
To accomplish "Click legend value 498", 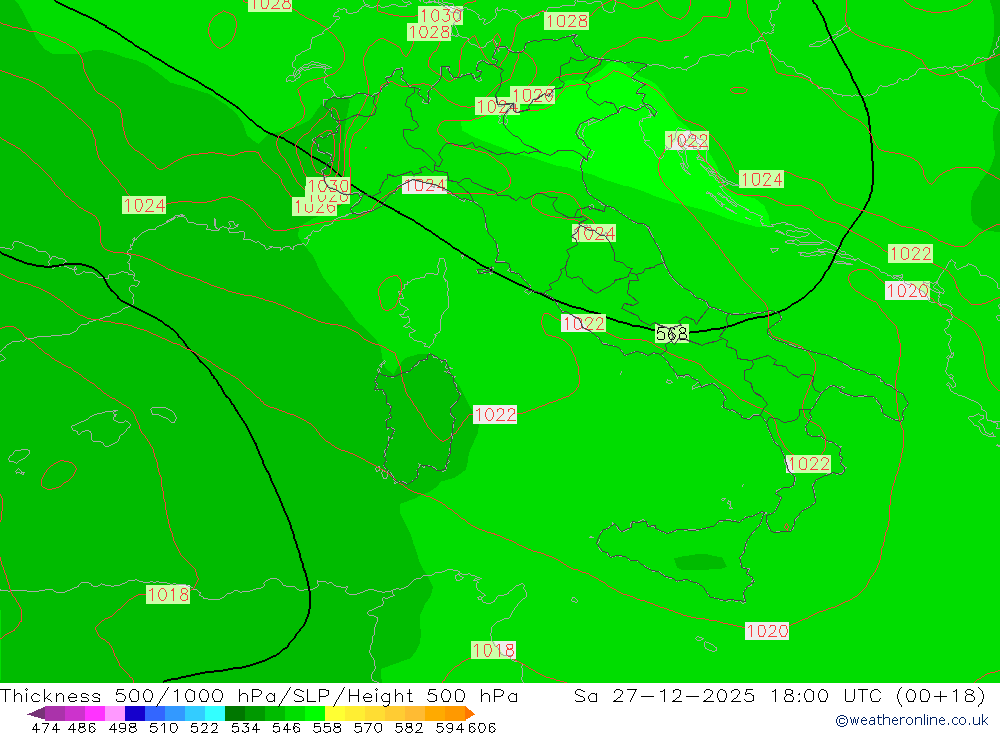I will [x=122, y=727].
